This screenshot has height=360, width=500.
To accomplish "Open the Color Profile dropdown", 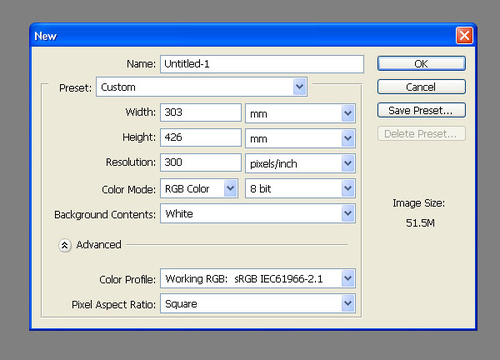I will click(258, 278).
